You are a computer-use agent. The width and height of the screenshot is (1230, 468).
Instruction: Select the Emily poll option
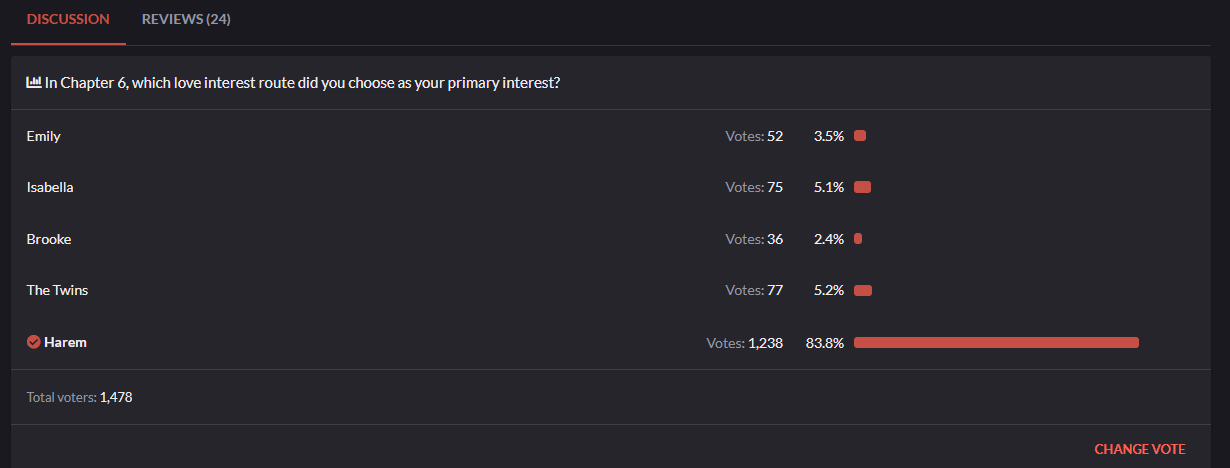[44, 136]
